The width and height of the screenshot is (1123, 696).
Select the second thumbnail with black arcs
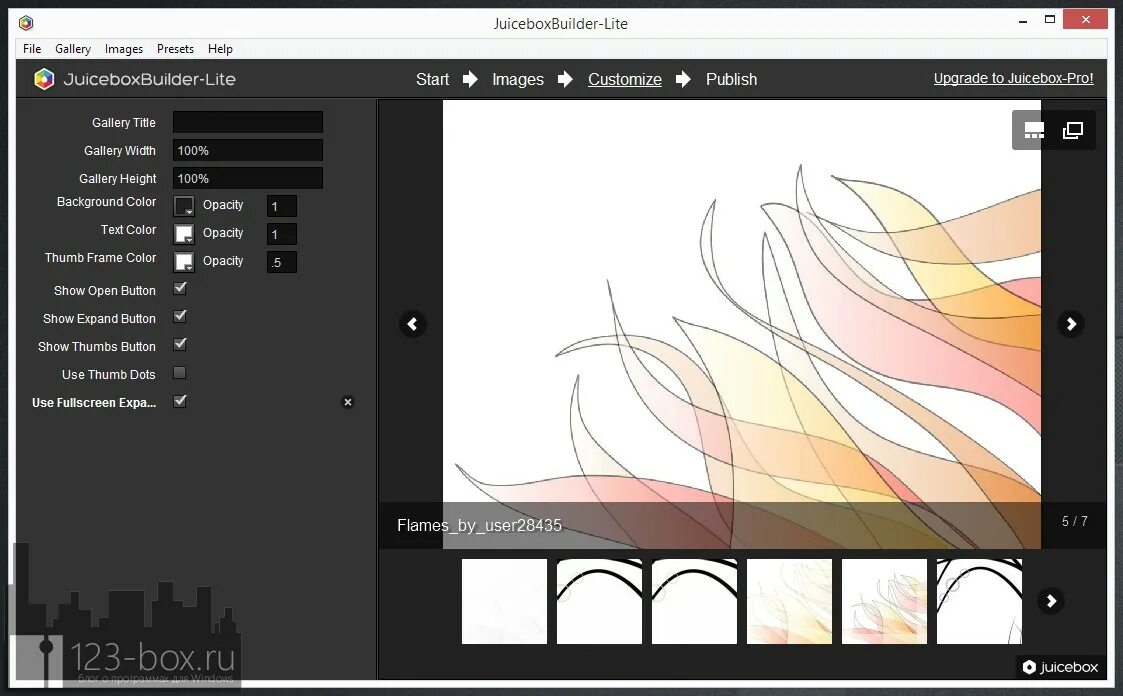tap(599, 601)
